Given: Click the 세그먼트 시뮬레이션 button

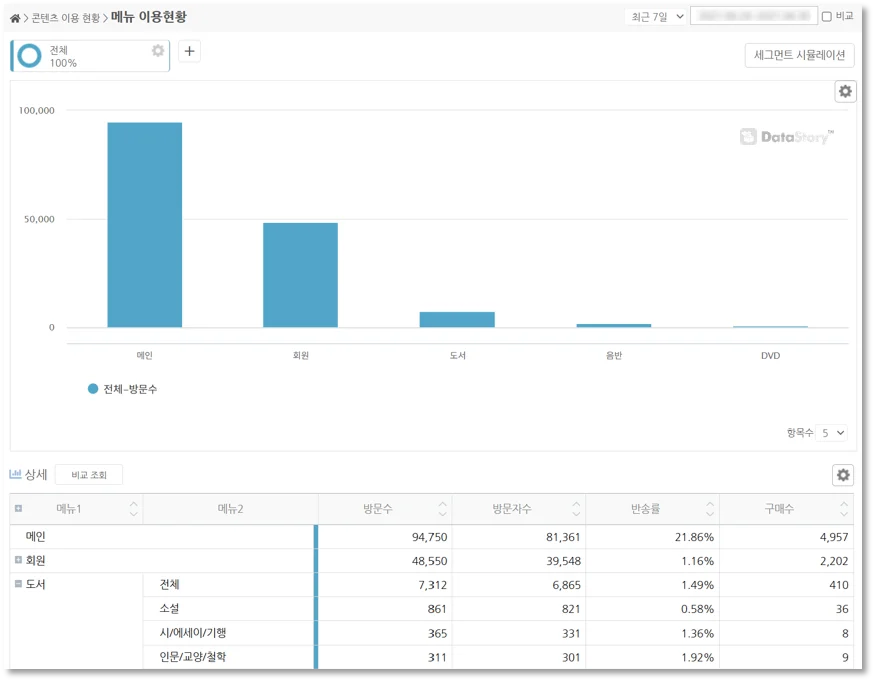Looking at the screenshot, I should pos(799,55).
